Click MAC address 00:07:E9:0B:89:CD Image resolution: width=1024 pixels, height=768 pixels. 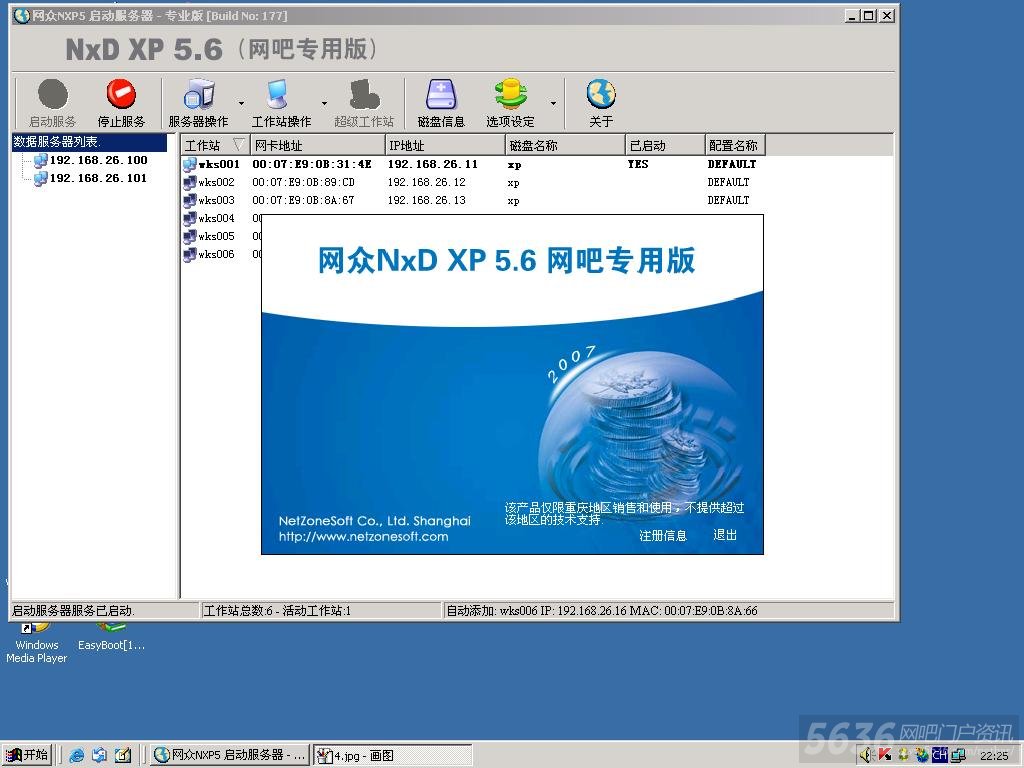304,182
